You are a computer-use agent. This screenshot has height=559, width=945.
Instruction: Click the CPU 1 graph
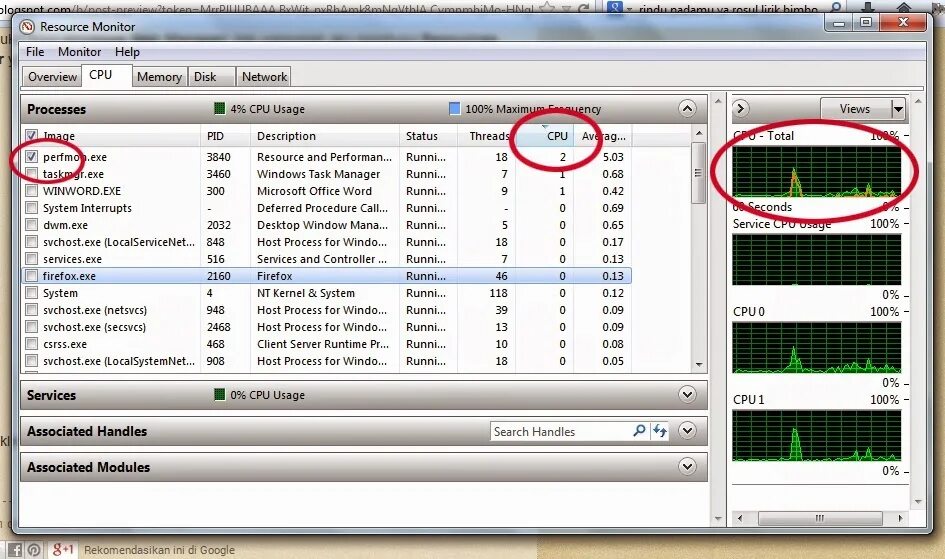coord(817,435)
